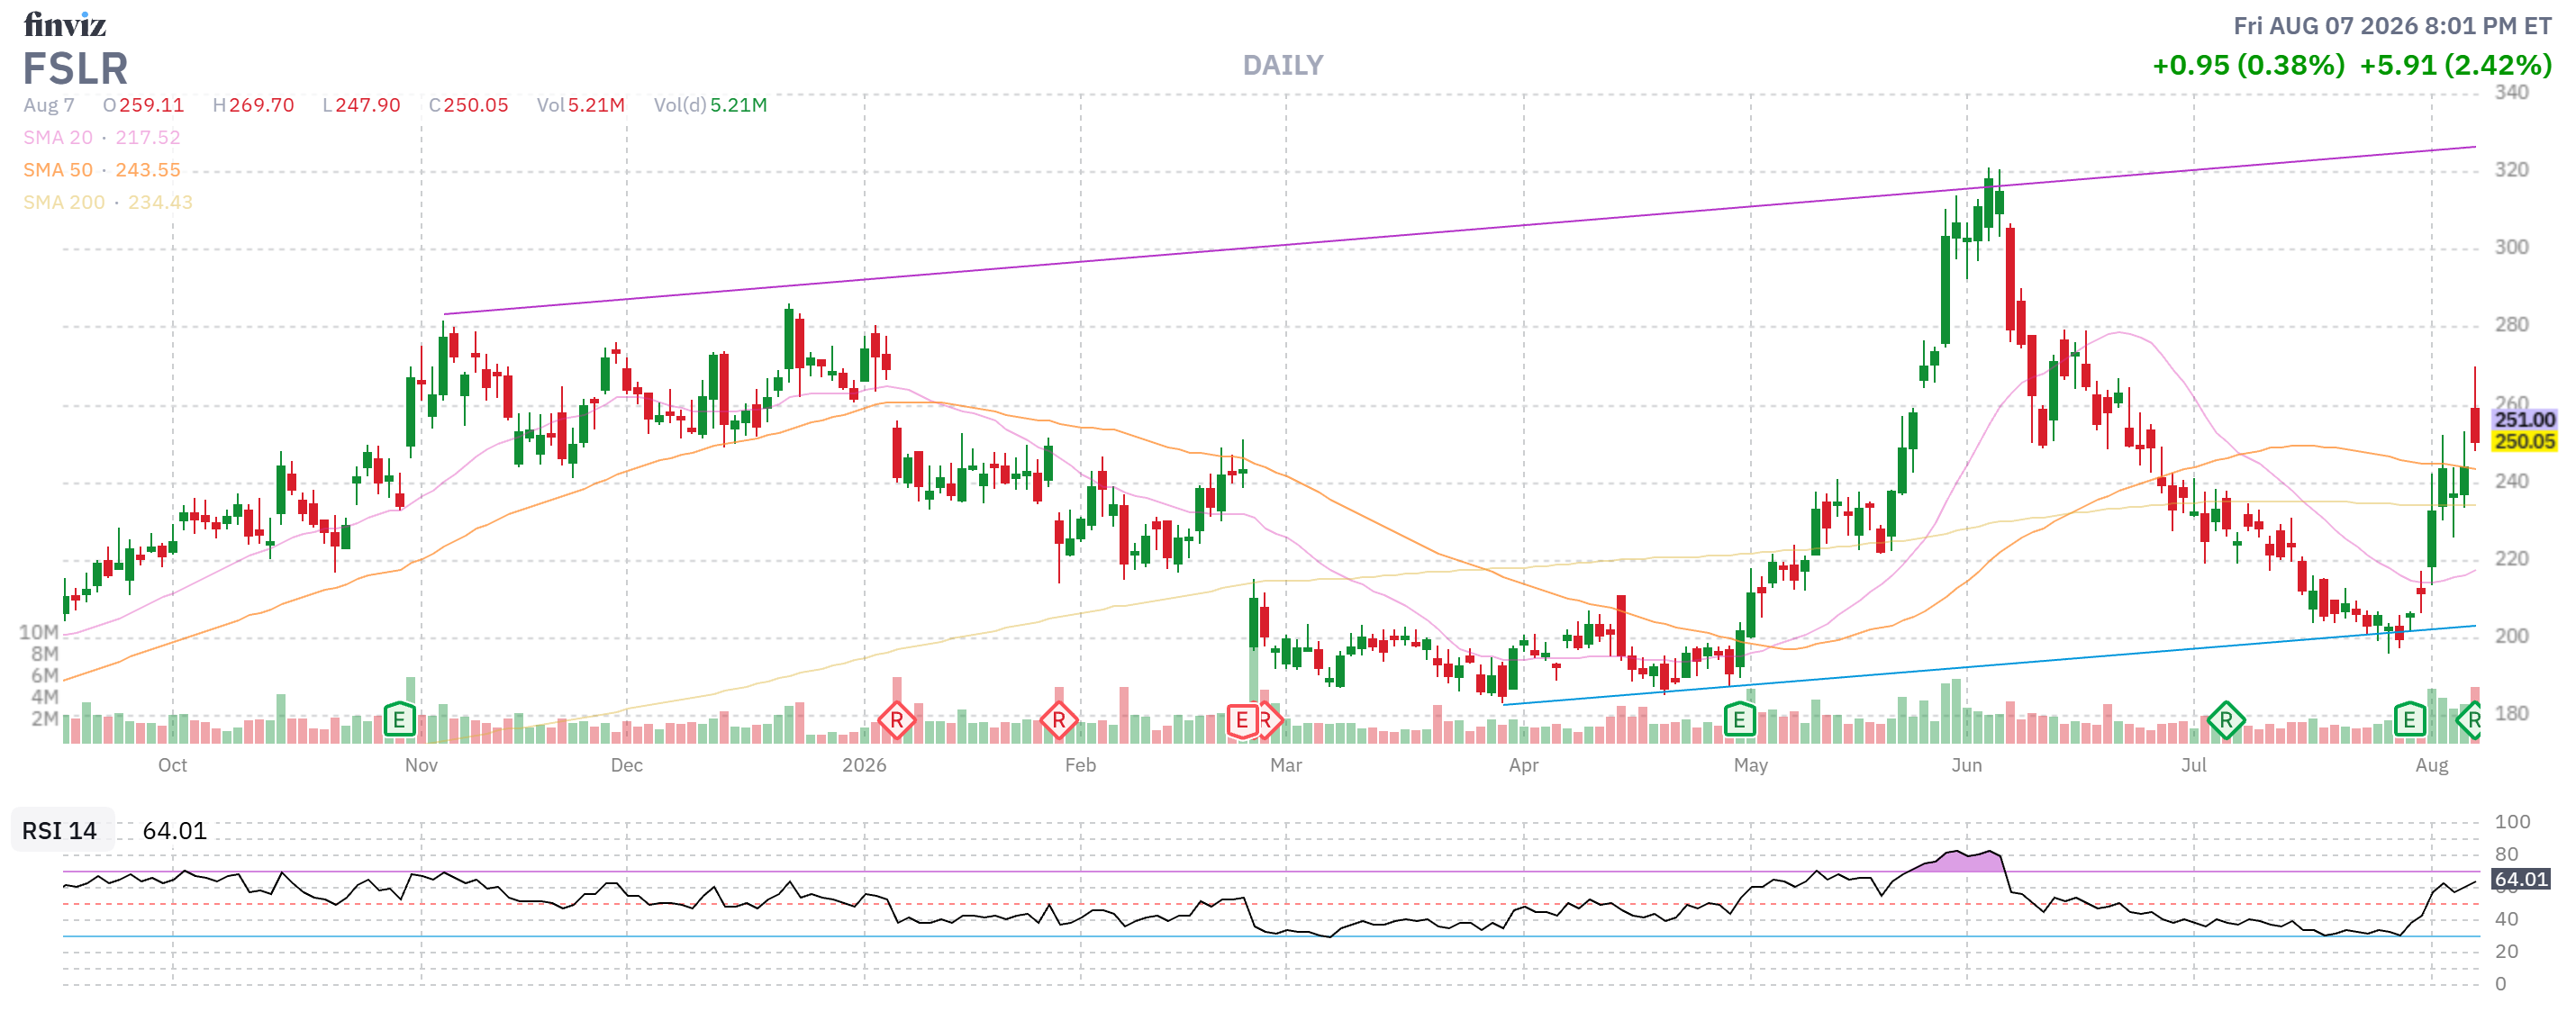
Task: Click the green Vol(d) 5.21M value
Action: [738, 105]
